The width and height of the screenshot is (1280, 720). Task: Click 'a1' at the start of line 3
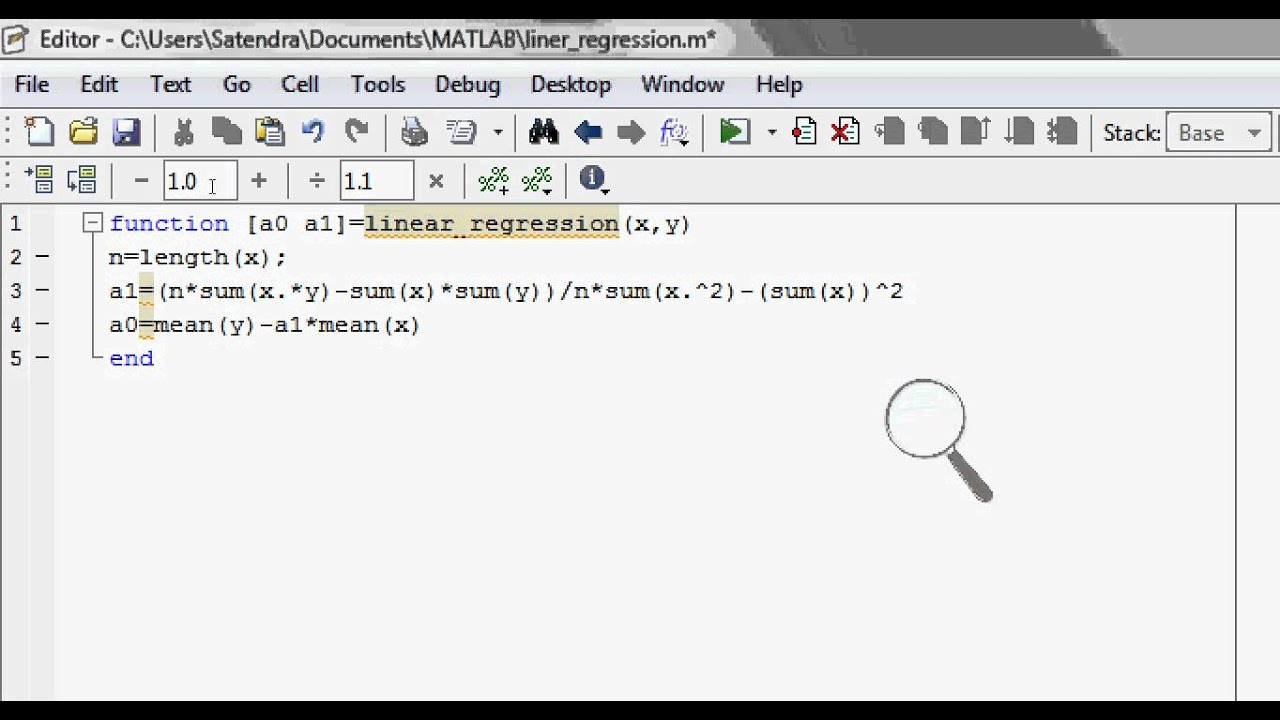click(x=123, y=292)
